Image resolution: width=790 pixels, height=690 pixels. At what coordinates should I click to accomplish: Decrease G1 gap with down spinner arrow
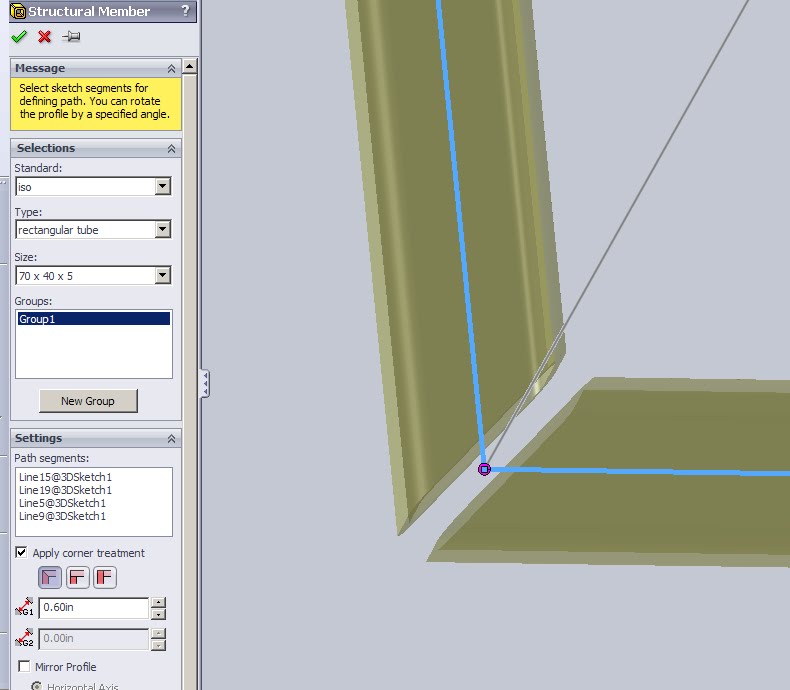pos(158,614)
